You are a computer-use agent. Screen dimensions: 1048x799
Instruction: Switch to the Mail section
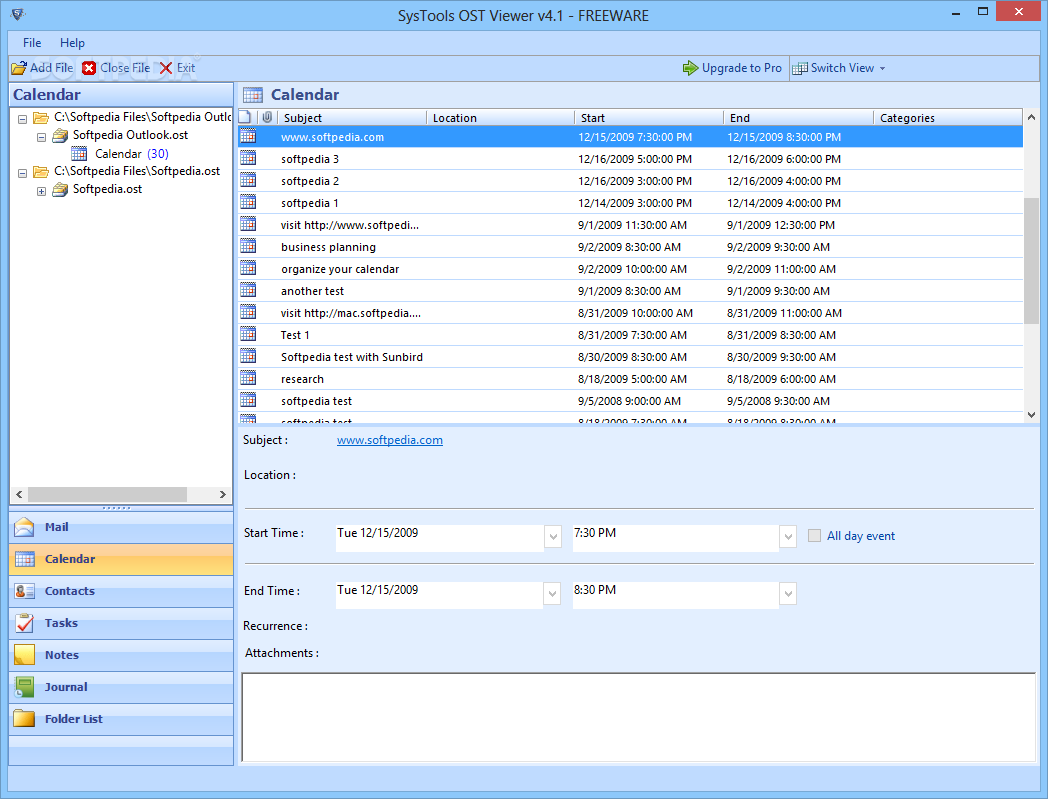coord(121,527)
